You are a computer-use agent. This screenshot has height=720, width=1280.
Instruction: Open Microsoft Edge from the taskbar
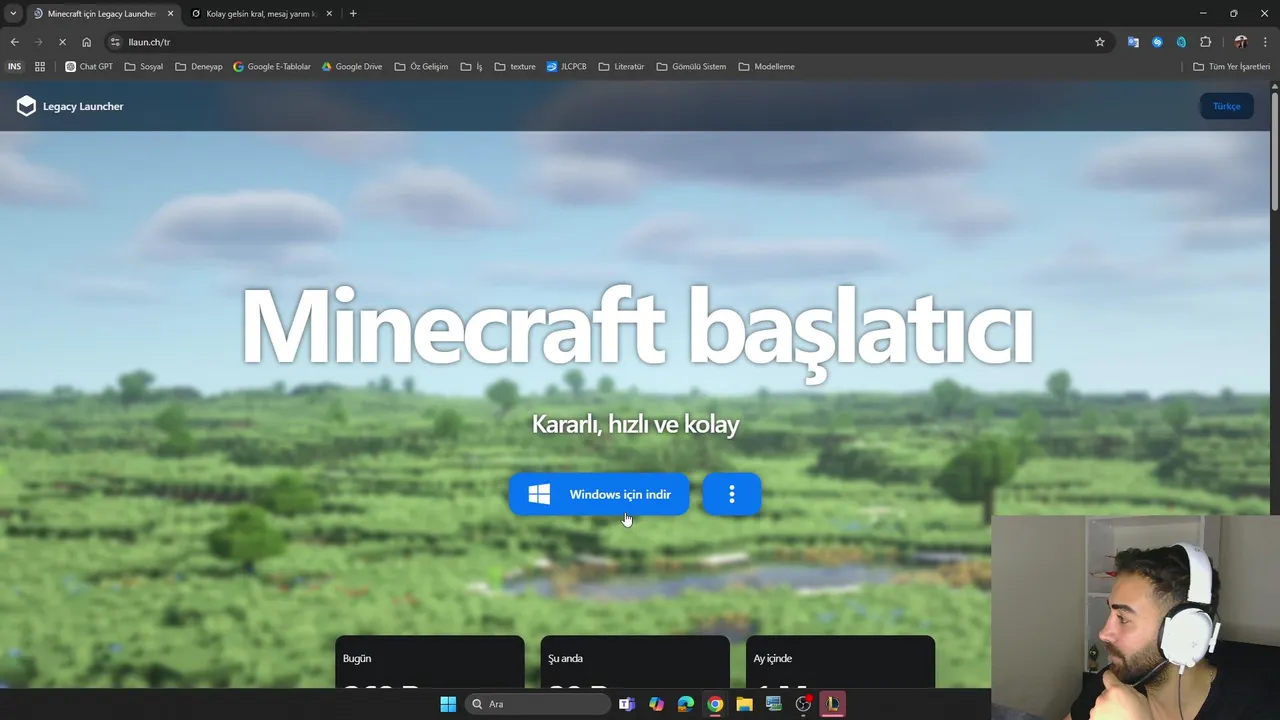point(685,704)
